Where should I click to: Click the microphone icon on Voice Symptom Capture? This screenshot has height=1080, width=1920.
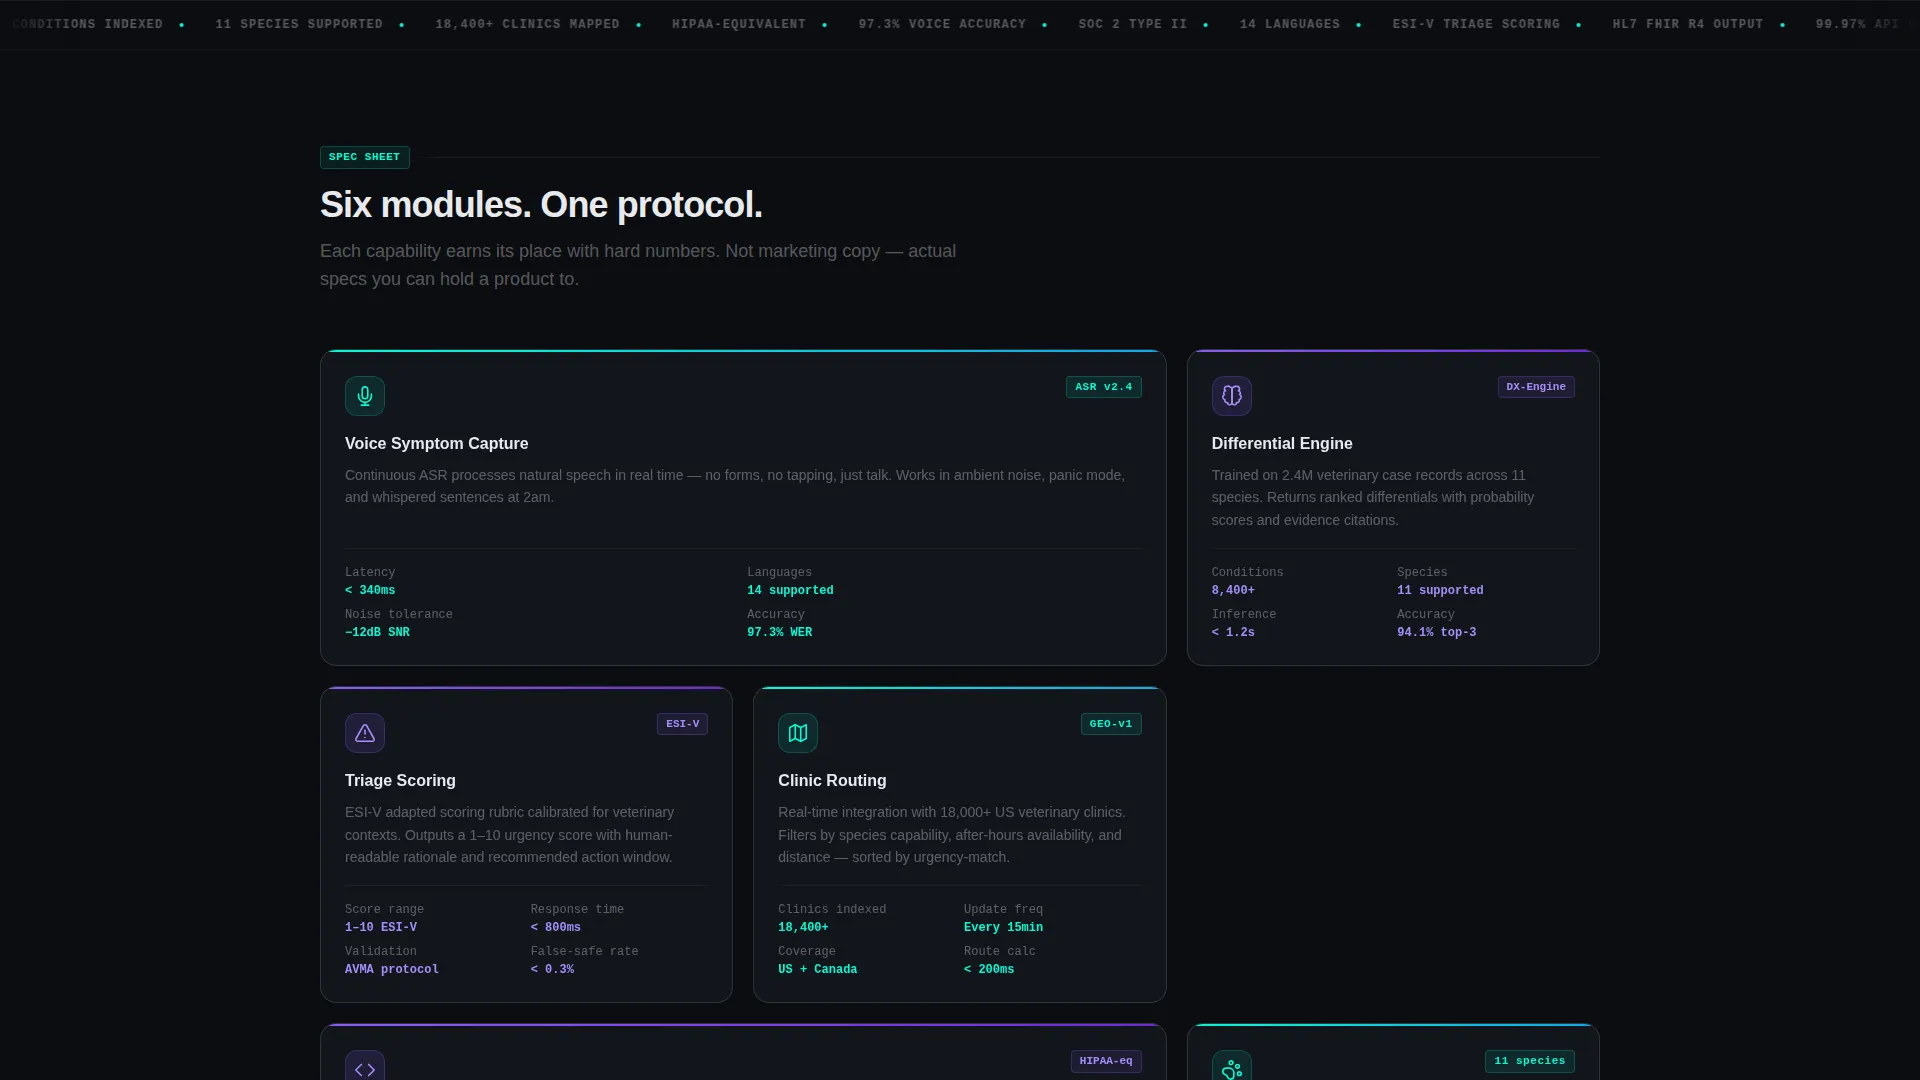tap(365, 396)
